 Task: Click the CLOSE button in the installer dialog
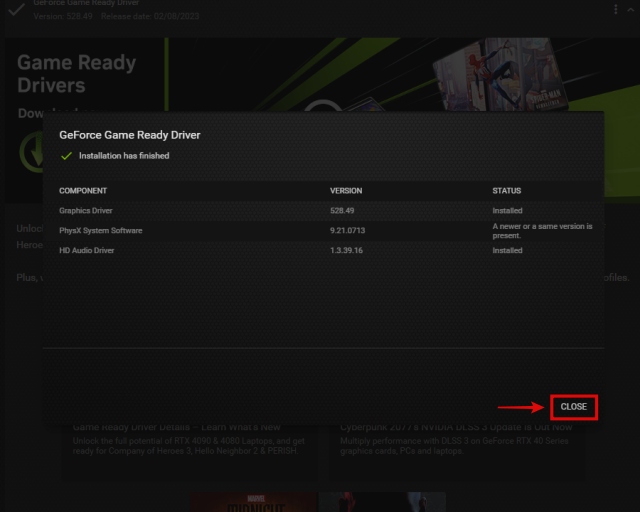tap(573, 407)
